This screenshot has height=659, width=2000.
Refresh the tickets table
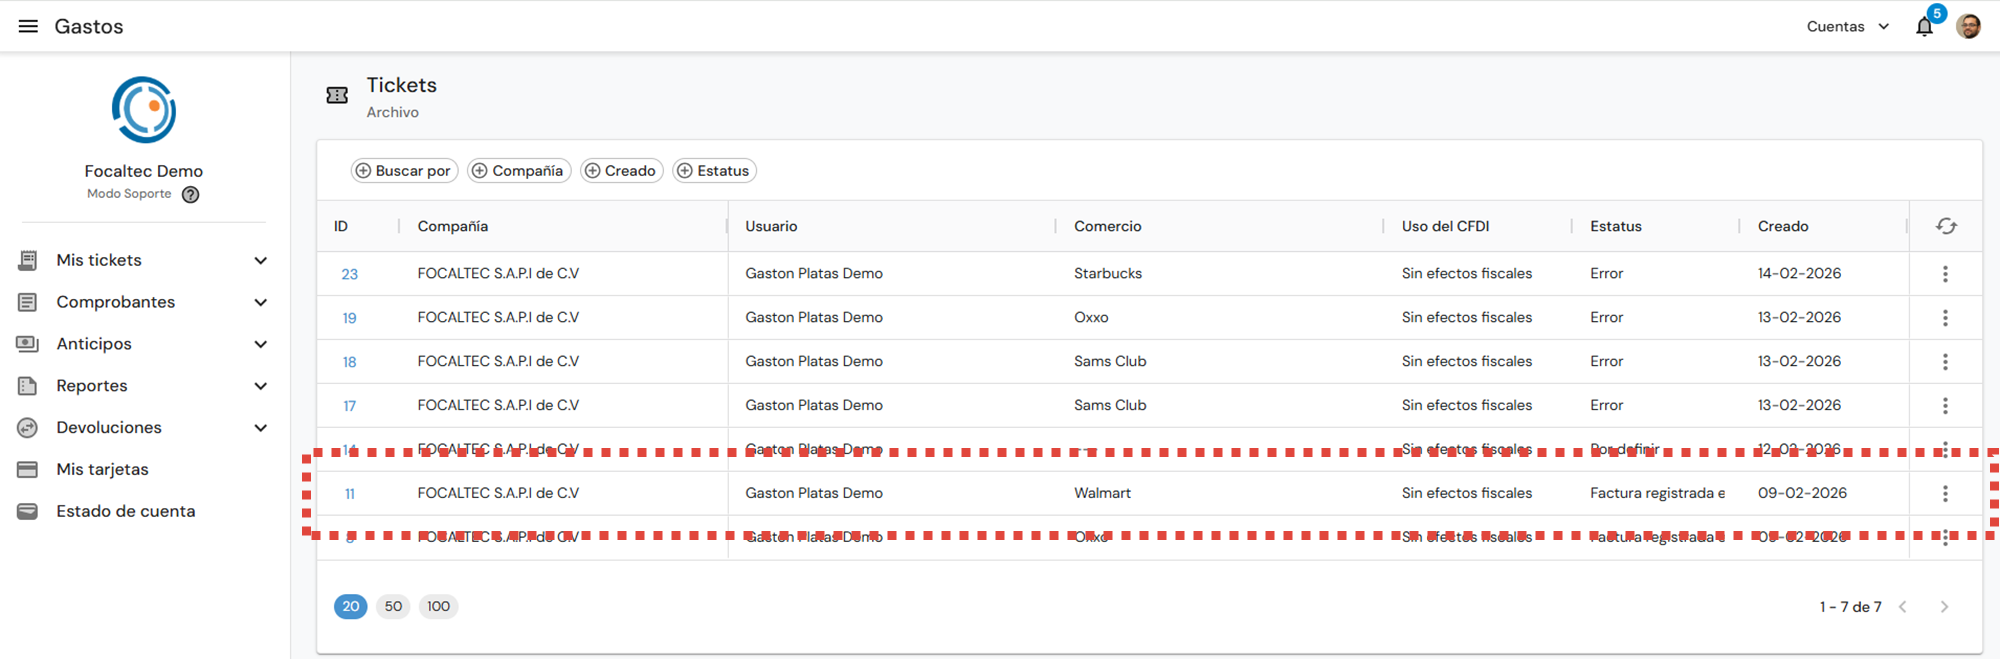[1946, 226]
